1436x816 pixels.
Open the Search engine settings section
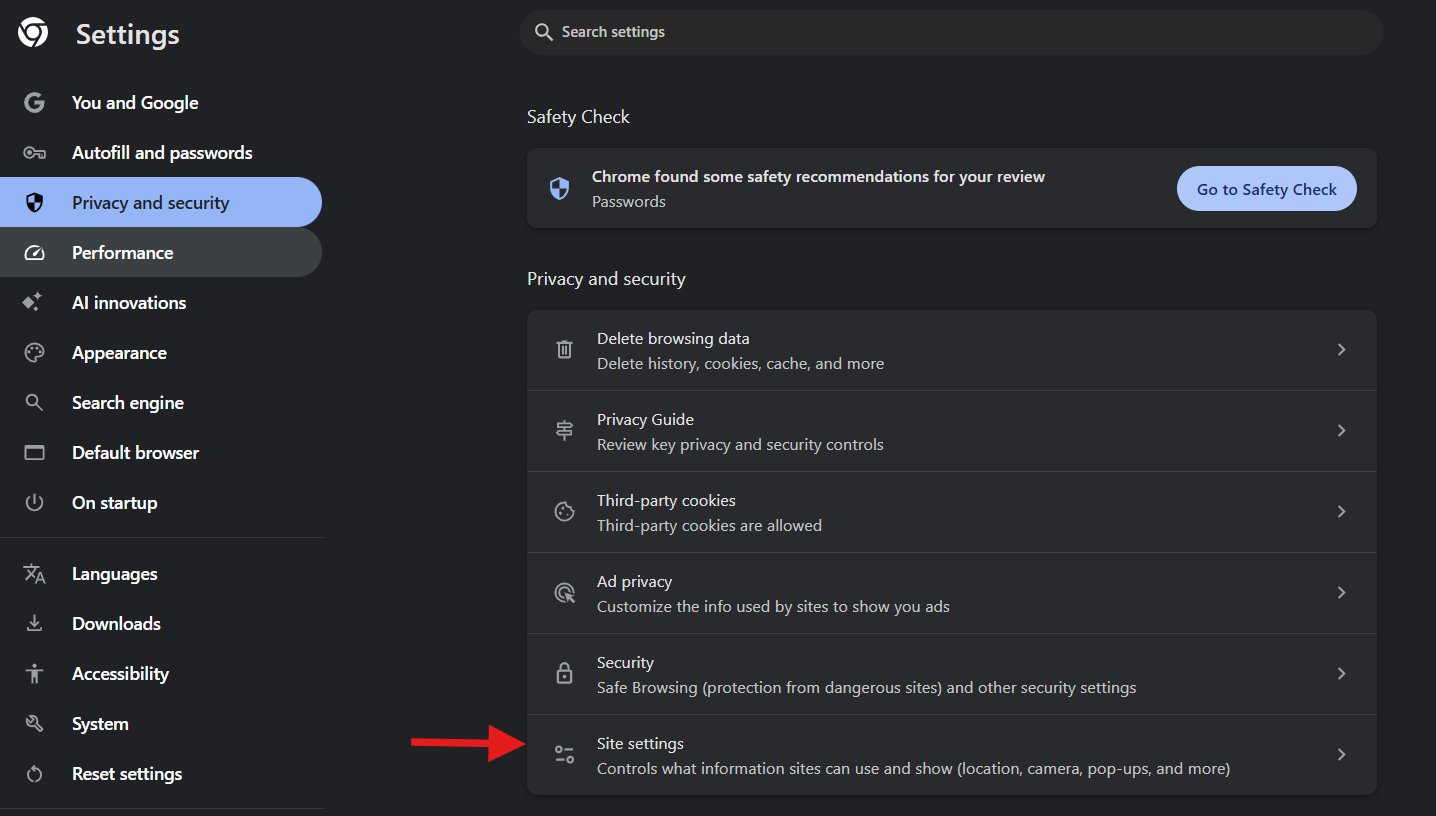click(127, 403)
